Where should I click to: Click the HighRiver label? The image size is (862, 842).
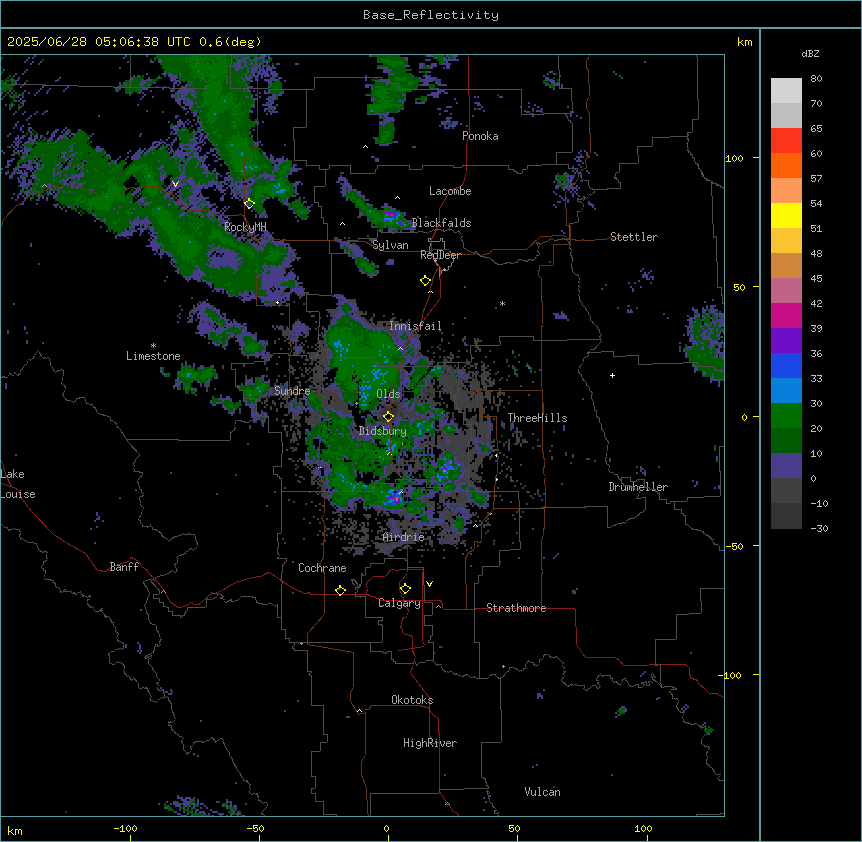coord(430,743)
